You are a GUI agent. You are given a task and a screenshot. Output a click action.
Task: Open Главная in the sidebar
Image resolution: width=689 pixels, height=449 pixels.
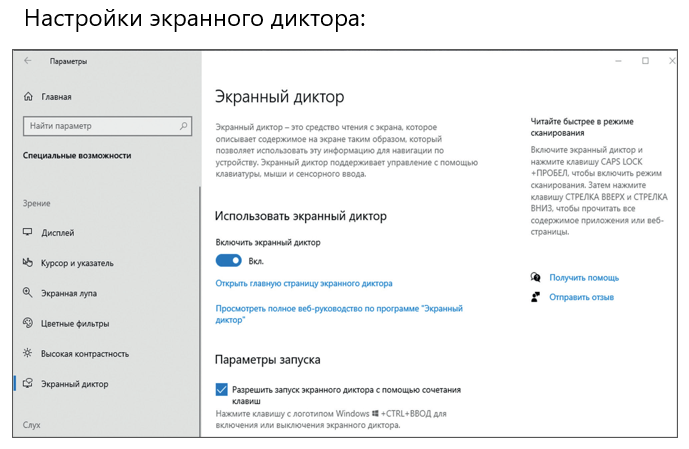pyautogui.click(x=56, y=97)
